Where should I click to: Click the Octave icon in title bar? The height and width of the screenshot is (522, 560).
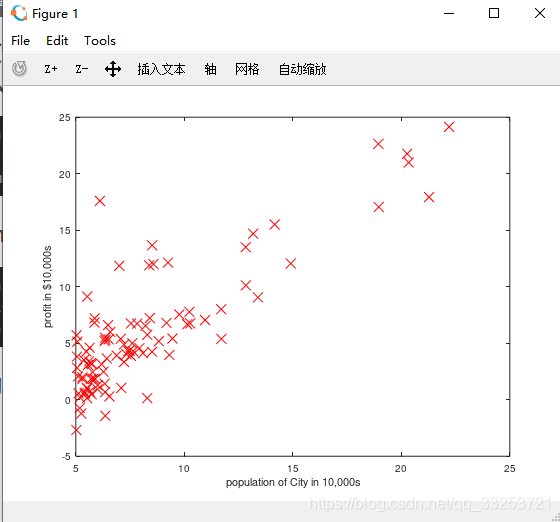[19, 14]
